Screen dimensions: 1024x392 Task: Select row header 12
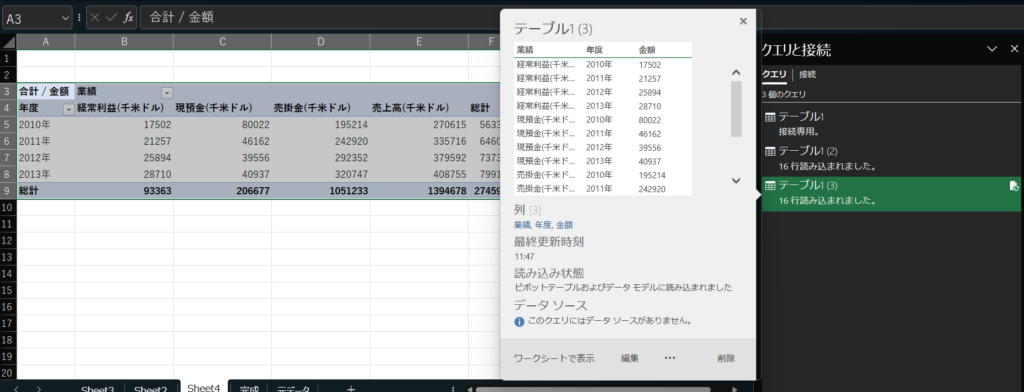[x=8, y=241]
